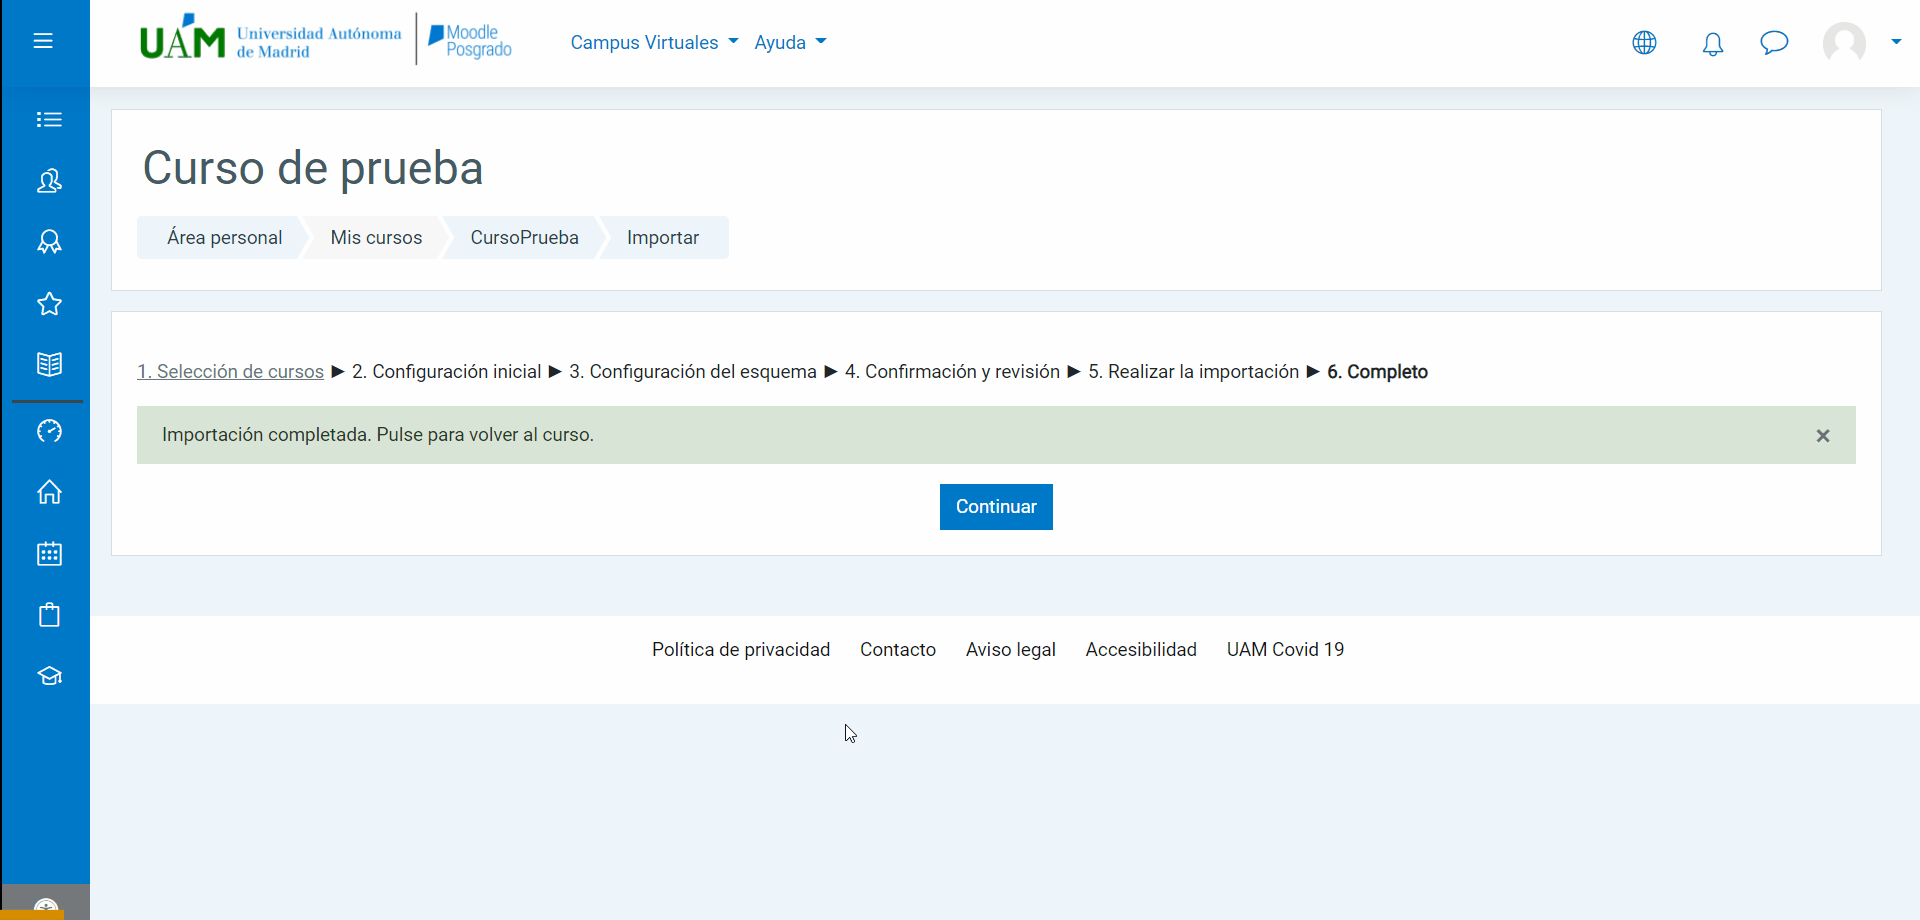Image resolution: width=1920 pixels, height=920 pixels.
Task: Open the user profile menu arrow
Action: [1895, 42]
